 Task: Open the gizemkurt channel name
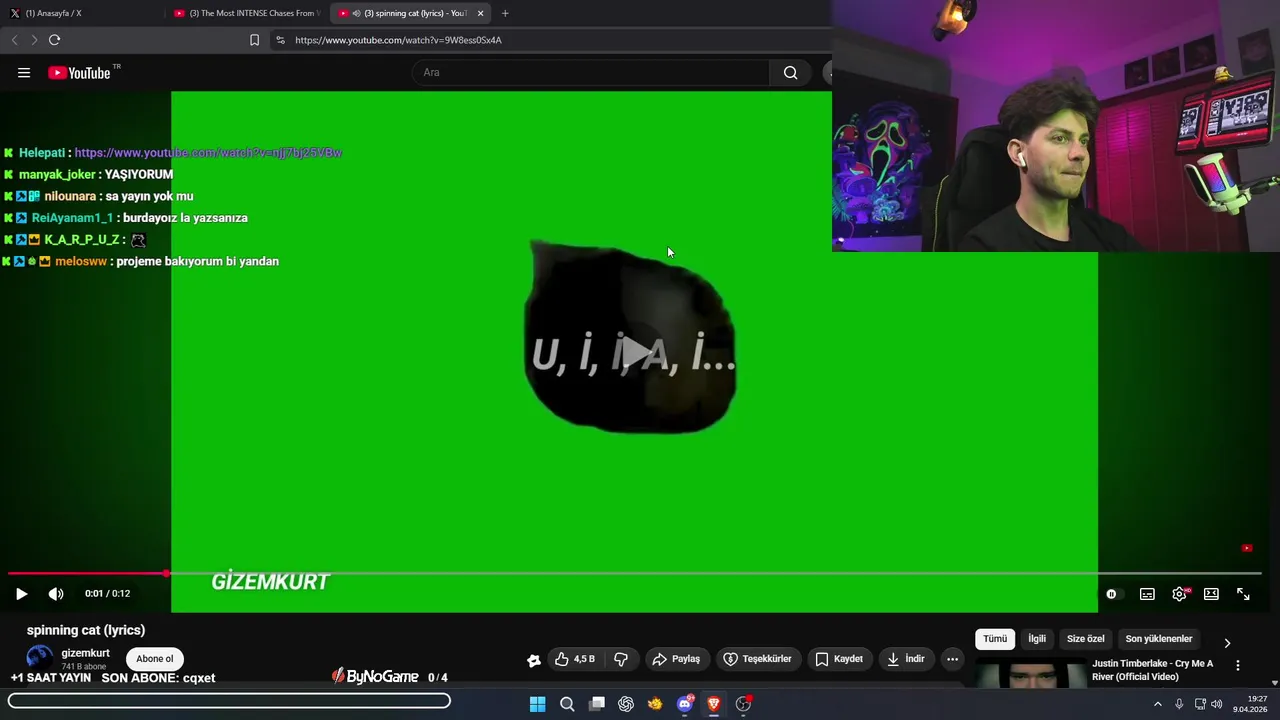click(86, 653)
